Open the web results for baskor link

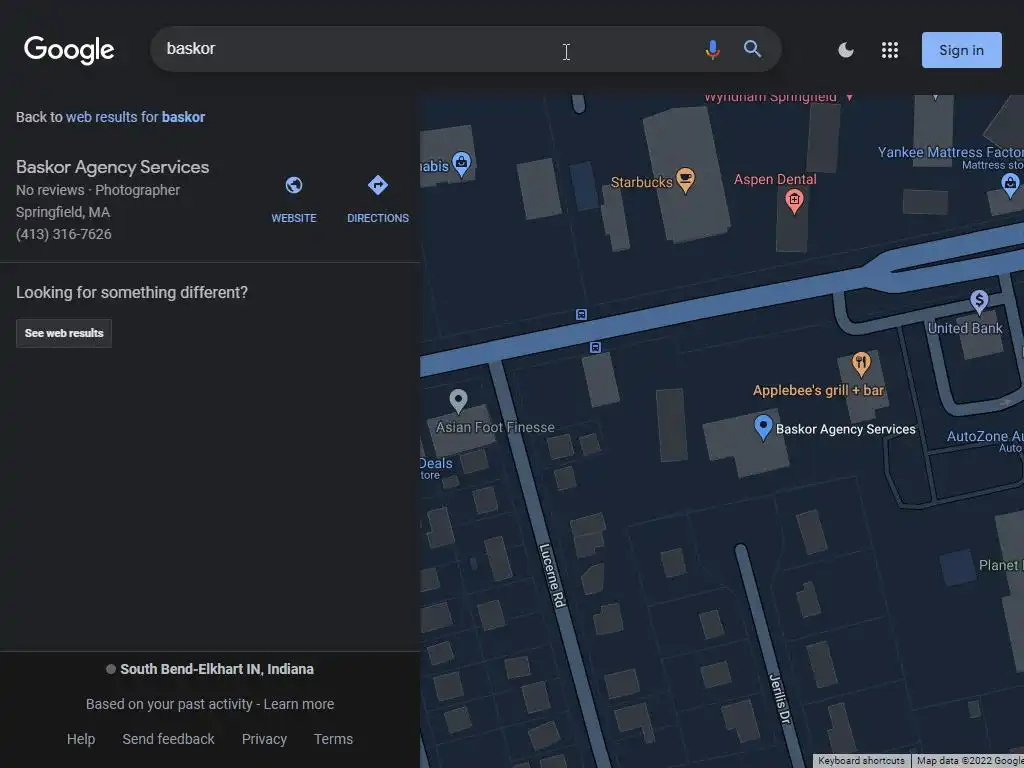point(135,117)
